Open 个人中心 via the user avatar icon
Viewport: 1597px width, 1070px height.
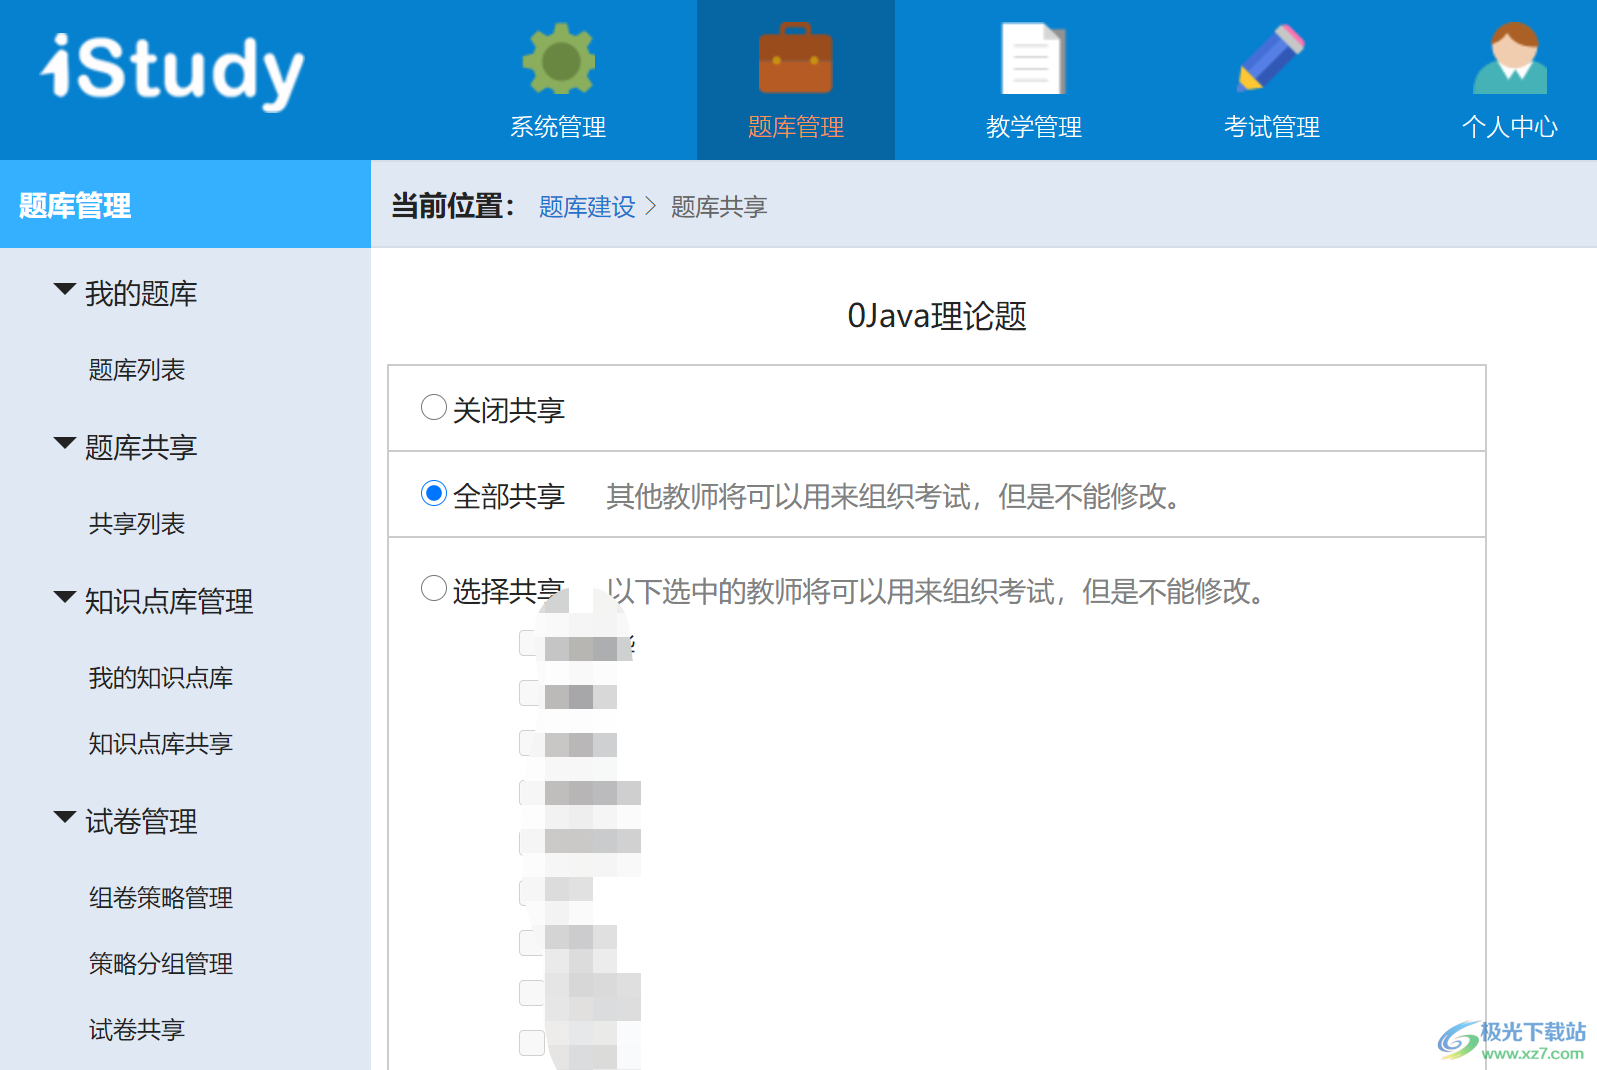coord(1510,58)
